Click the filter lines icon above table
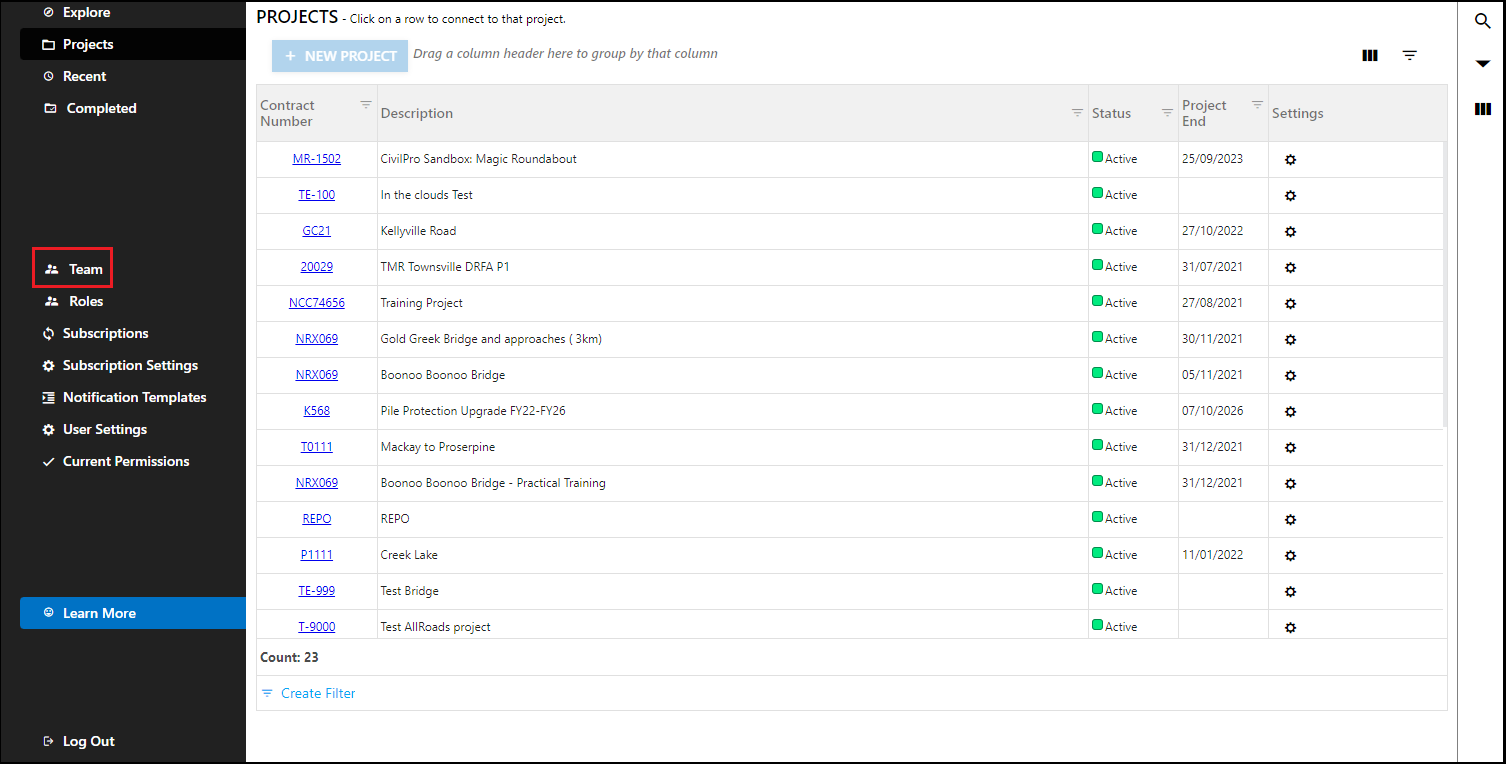 1409,56
